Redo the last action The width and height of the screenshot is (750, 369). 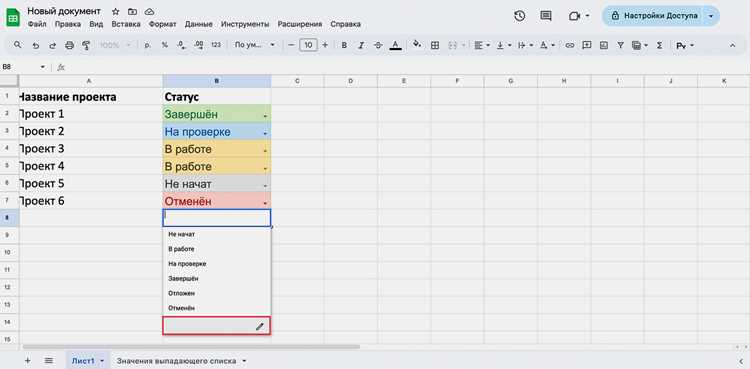53,45
